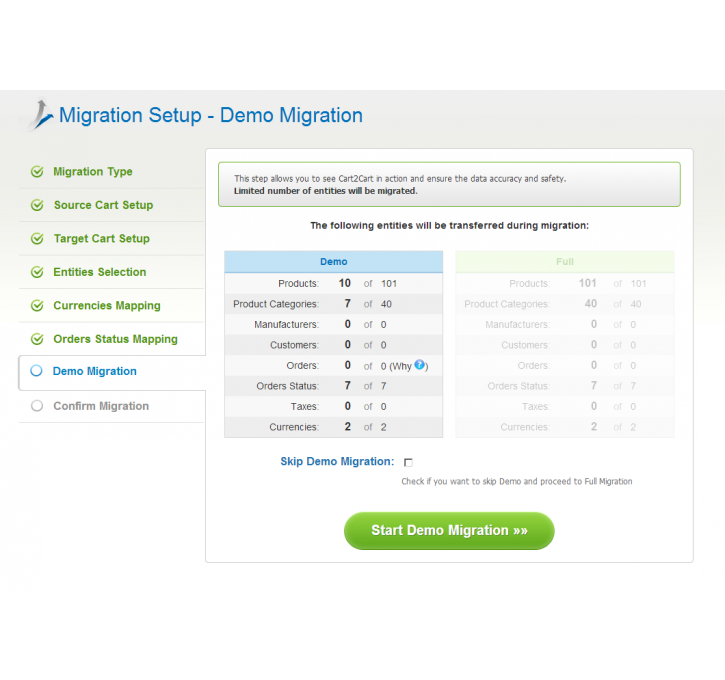725x680 pixels.
Task: Go to Source Cart Setup step
Action: point(103,205)
